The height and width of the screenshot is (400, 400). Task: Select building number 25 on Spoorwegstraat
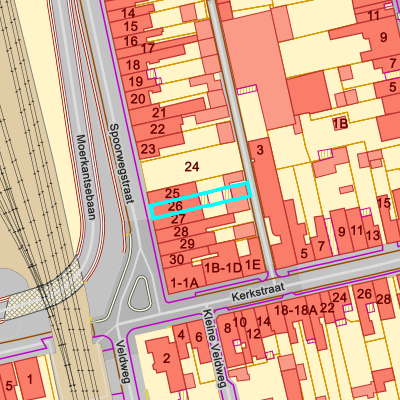pyautogui.click(x=172, y=193)
